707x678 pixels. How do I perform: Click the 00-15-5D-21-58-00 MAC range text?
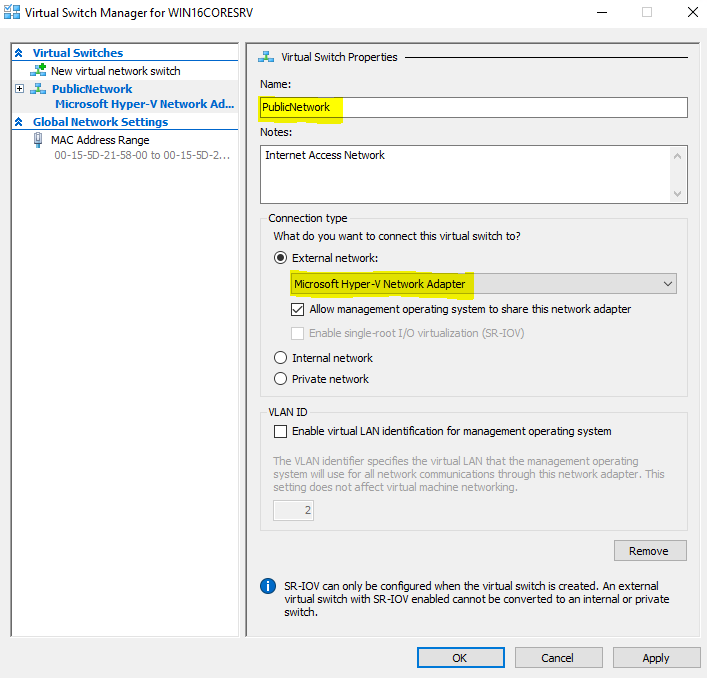point(142,155)
